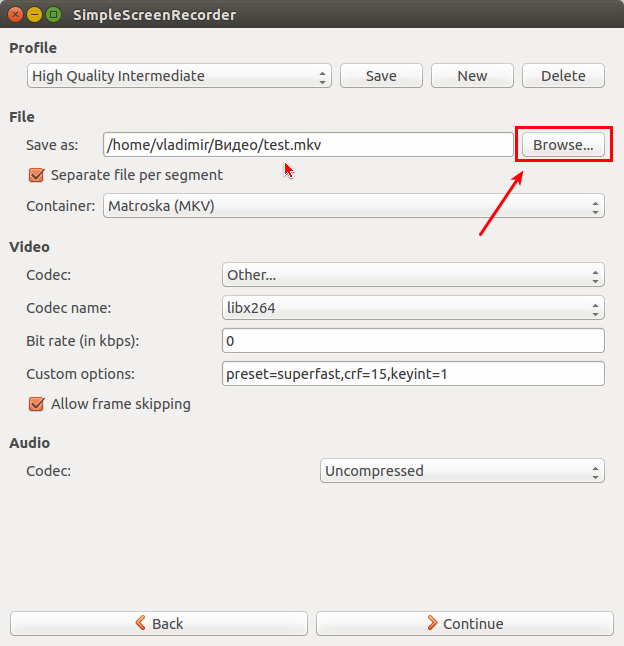This screenshot has width=624, height=646.
Task: Toggle Allow frame skipping checkbox
Action: tap(36, 404)
